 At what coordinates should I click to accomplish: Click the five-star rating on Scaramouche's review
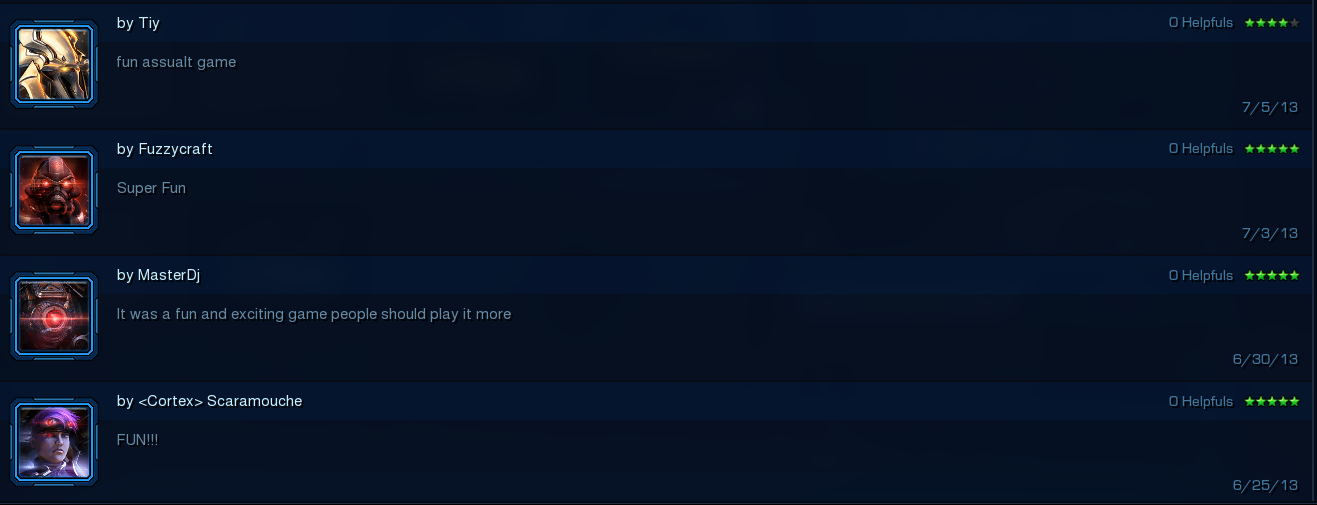coord(1272,401)
